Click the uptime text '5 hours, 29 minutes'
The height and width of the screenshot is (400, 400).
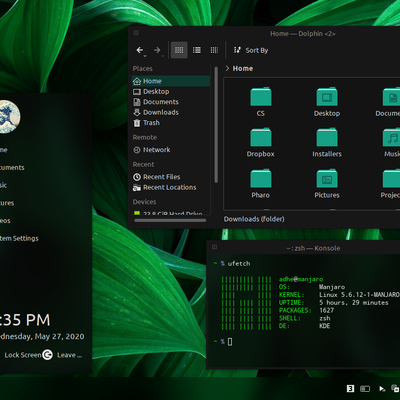coord(354,303)
